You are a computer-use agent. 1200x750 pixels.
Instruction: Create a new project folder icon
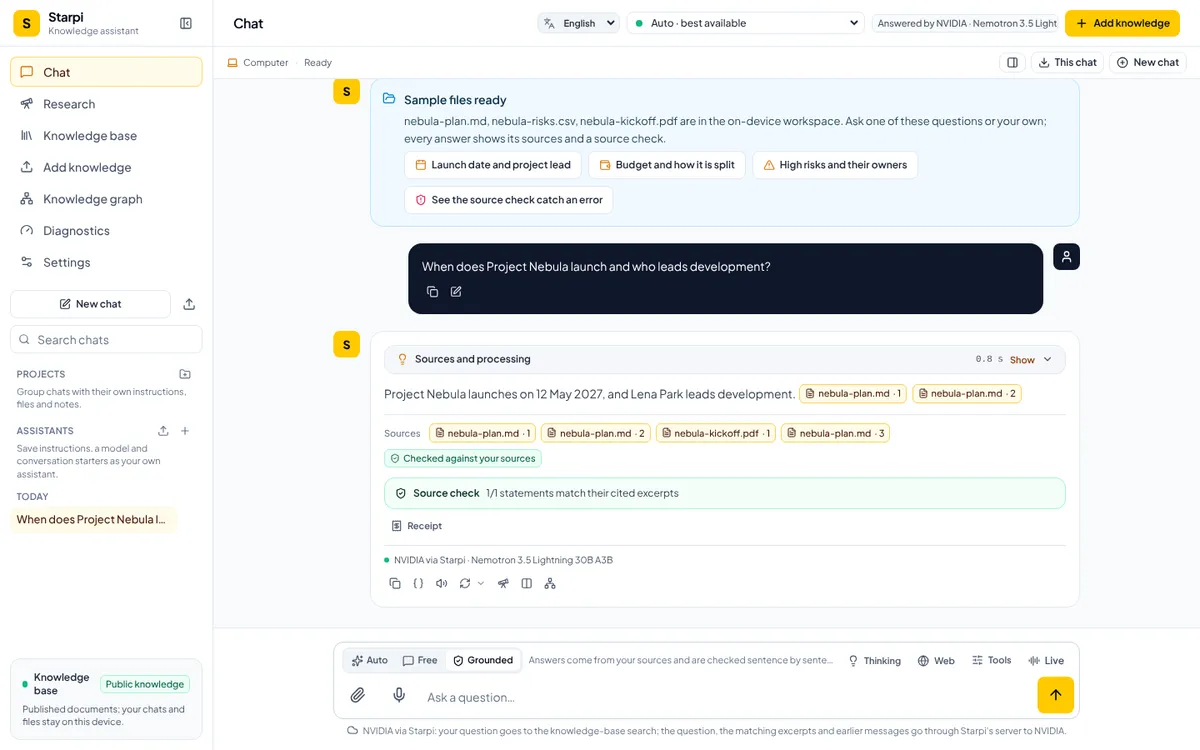[185, 374]
